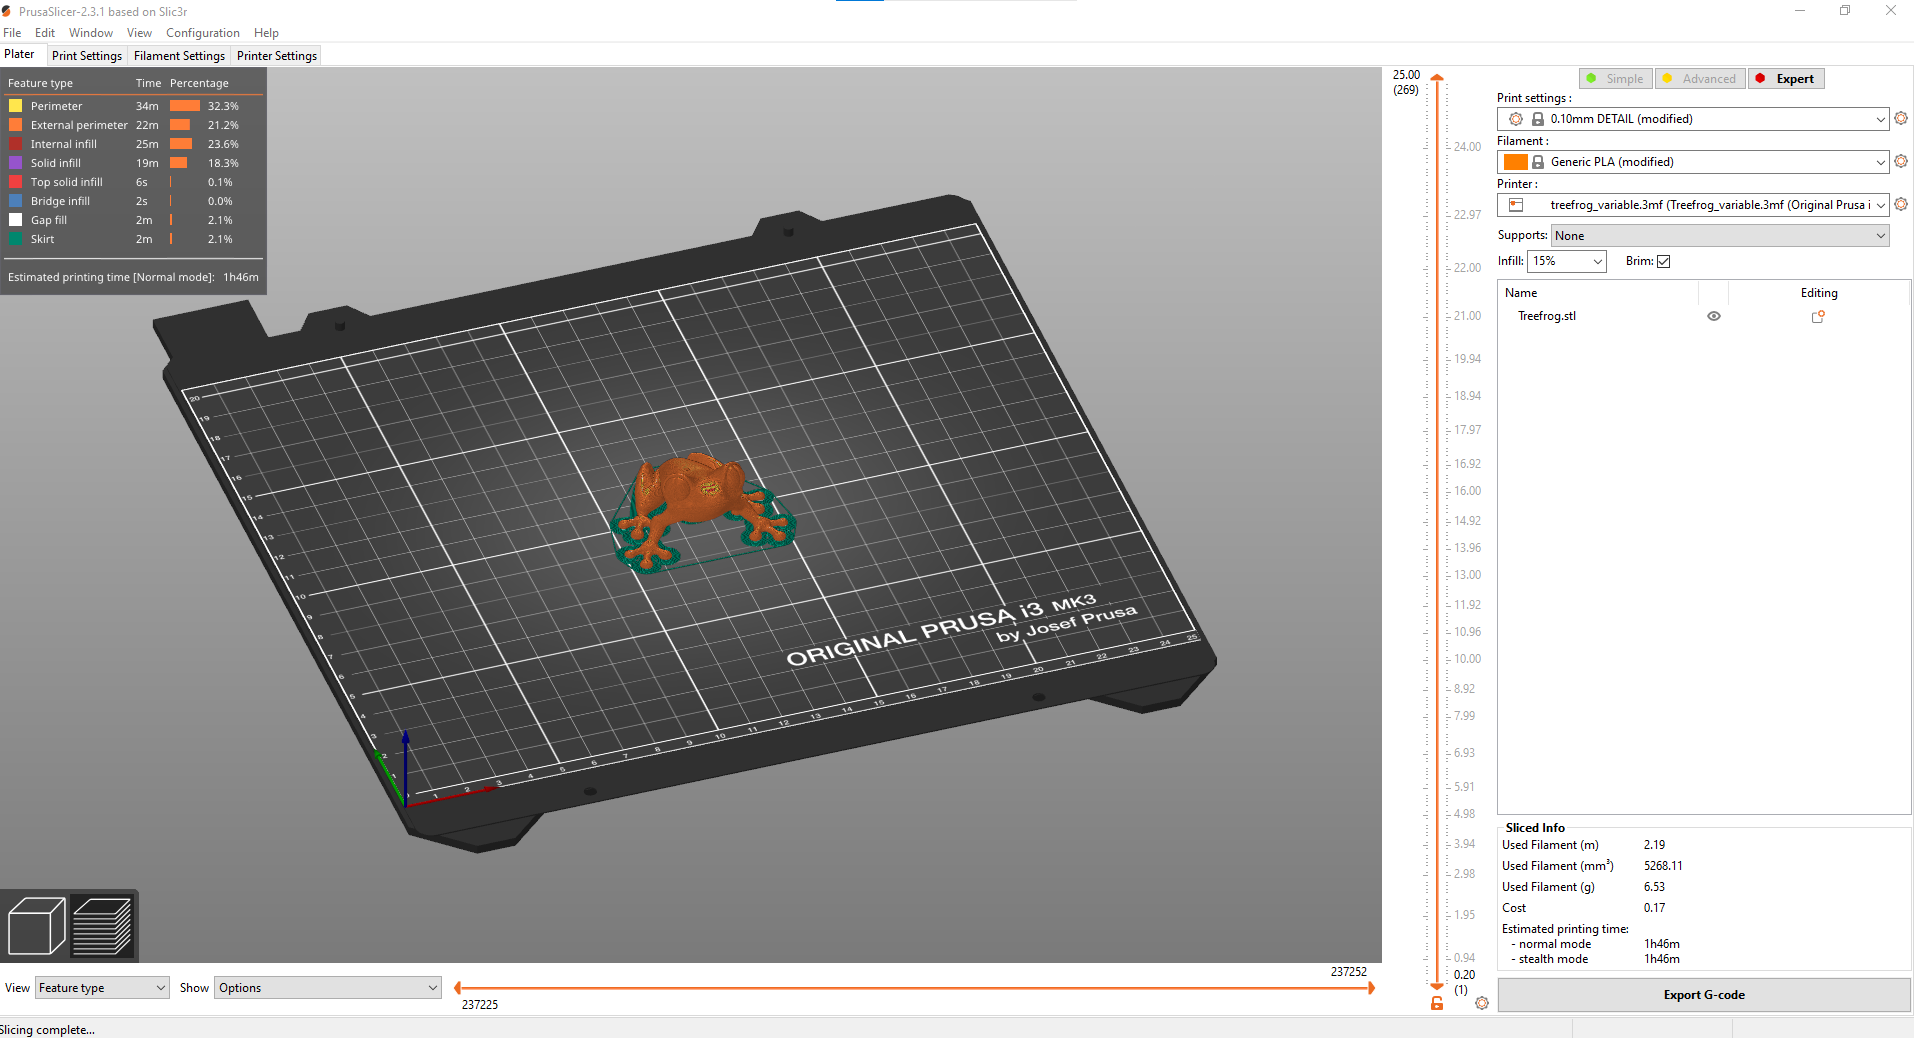Click the purple Solid infill color swatch
This screenshot has width=1914, height=1038.
click(16, 163)
